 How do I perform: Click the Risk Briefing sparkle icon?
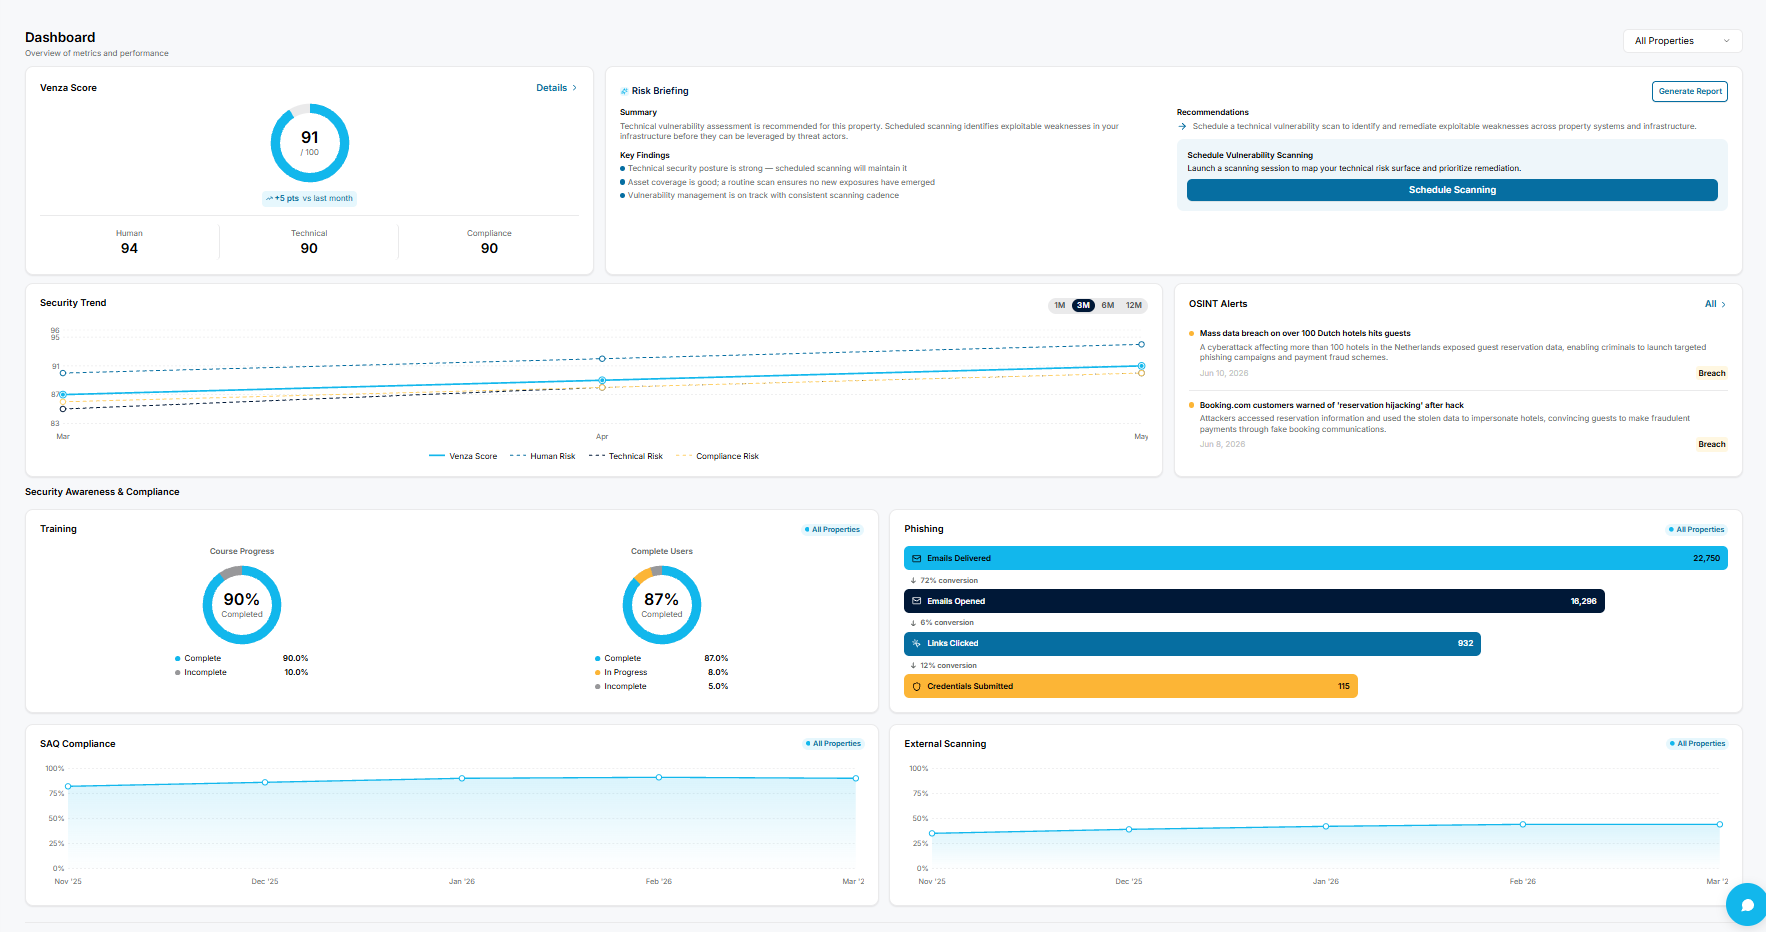(x=624, y=91)
